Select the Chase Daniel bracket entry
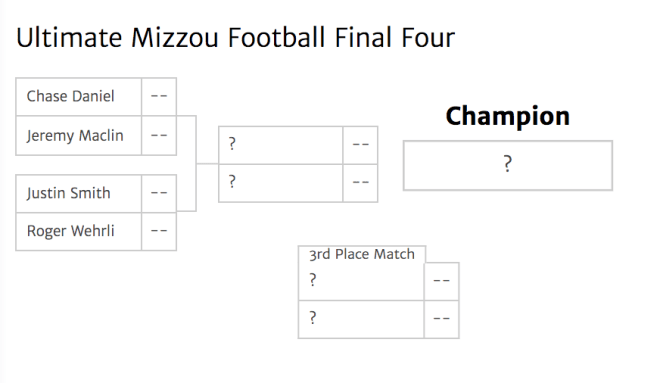Viewport: 660px width, 383px height. [x=79, y=97]
